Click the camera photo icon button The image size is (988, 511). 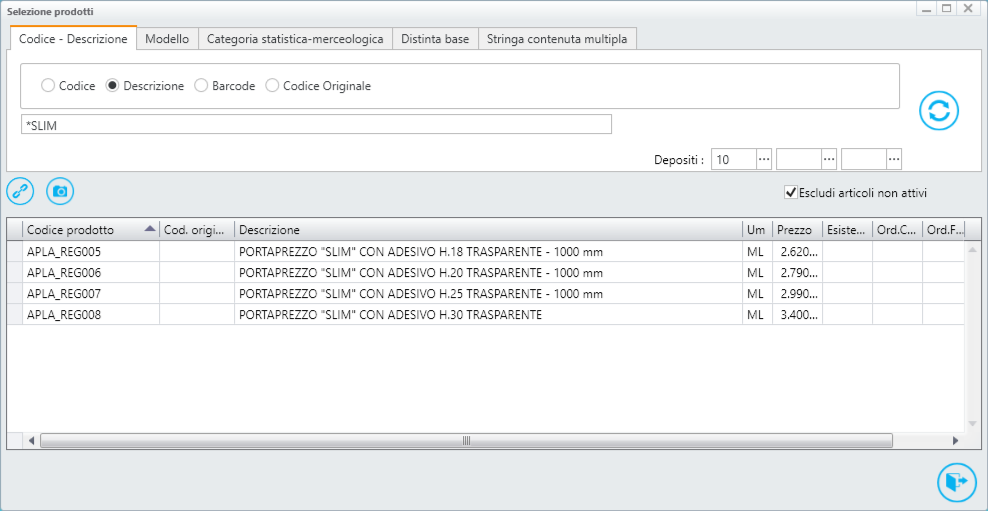point(60,191)
